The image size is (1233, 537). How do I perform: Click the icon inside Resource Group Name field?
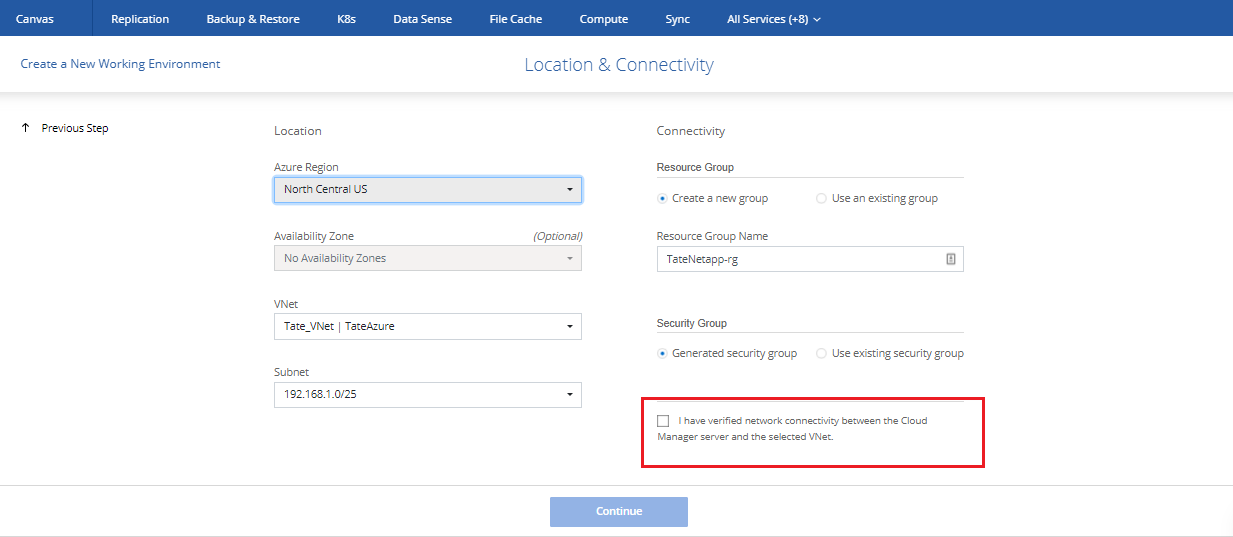pos(950,259)
